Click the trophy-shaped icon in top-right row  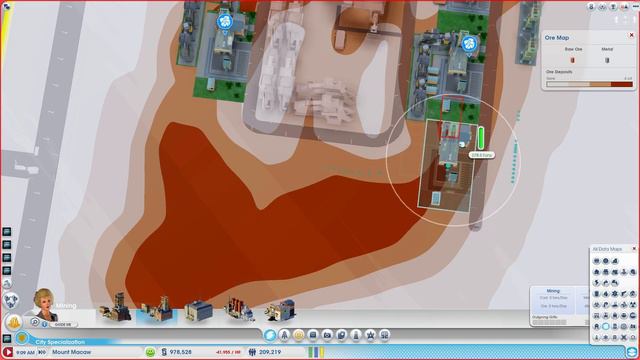(613, 7)
